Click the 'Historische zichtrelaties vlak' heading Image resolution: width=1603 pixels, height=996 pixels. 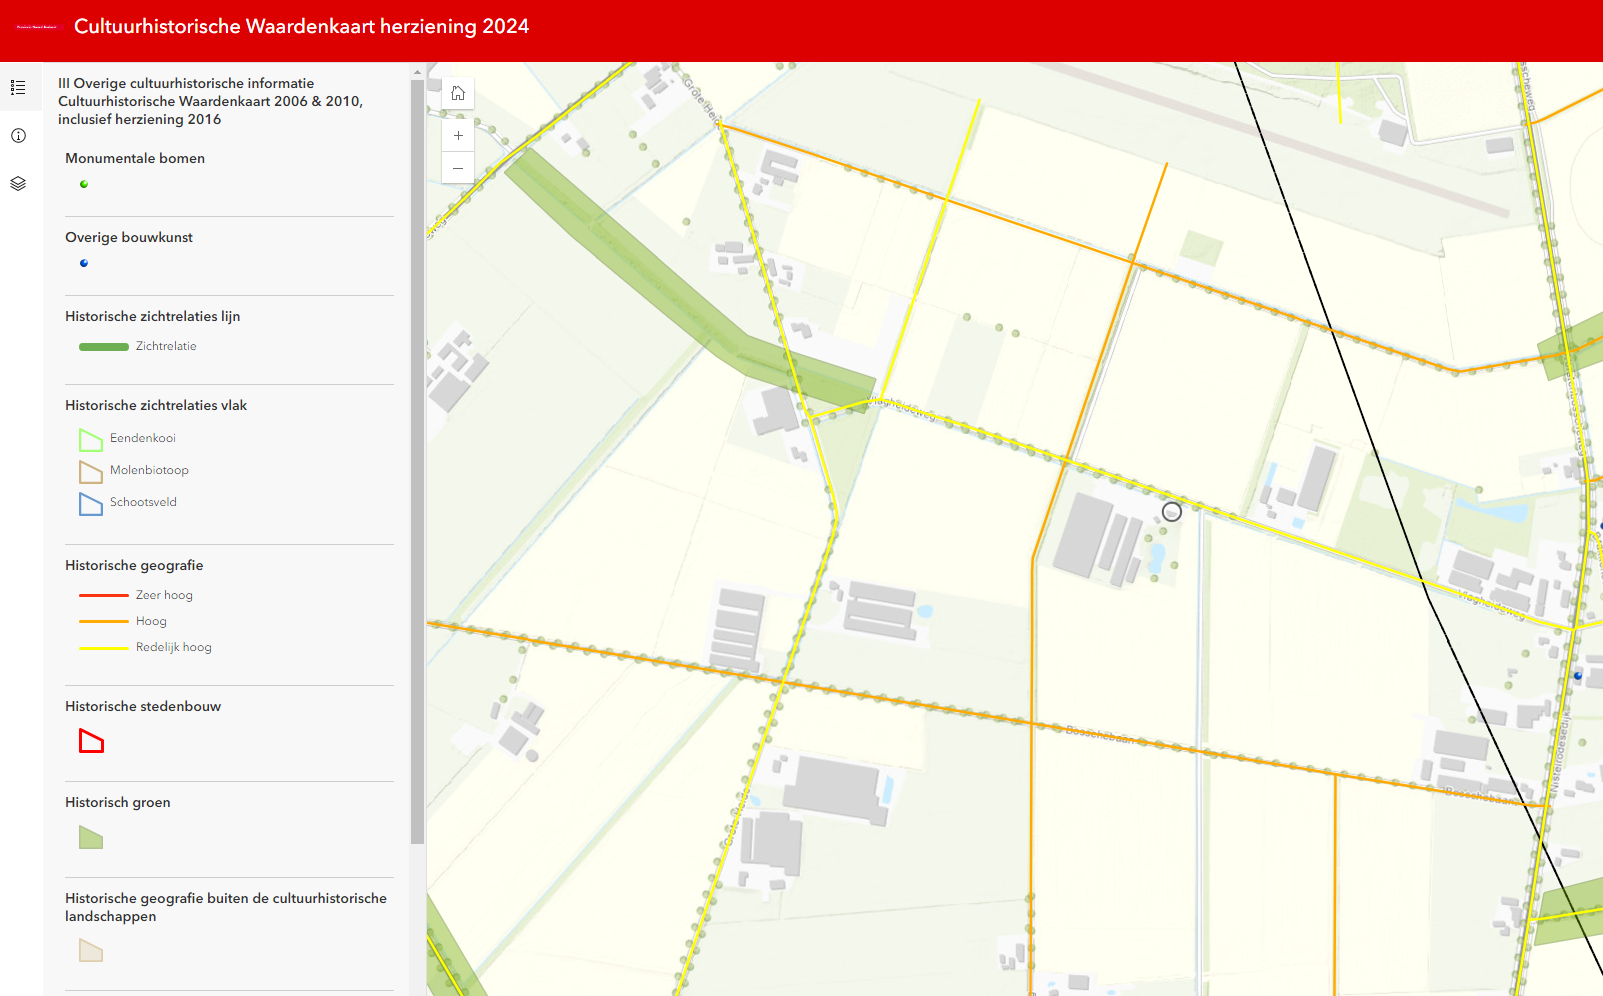(156, 405)
